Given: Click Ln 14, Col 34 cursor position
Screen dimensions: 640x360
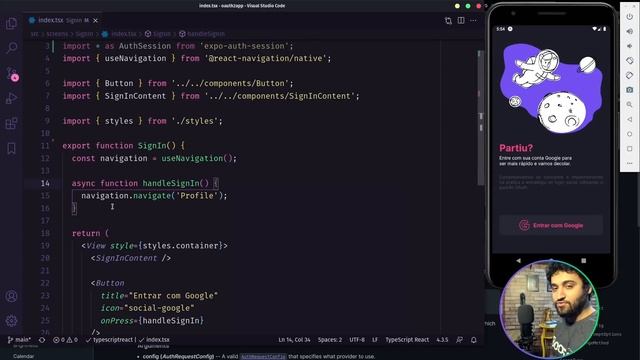Looking at the screenshot, I should (x=294, y=340).
